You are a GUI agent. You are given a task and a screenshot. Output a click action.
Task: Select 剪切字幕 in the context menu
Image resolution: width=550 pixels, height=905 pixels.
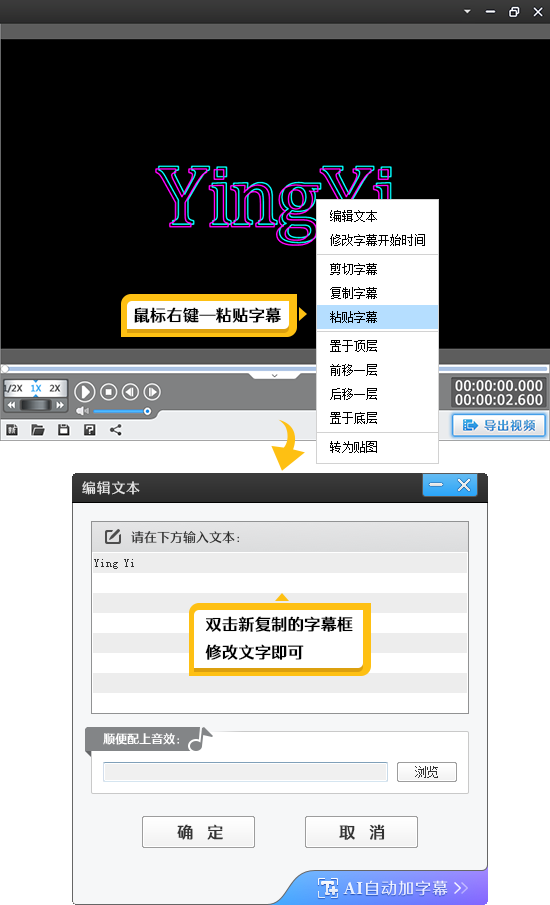[x=377, y=270]
